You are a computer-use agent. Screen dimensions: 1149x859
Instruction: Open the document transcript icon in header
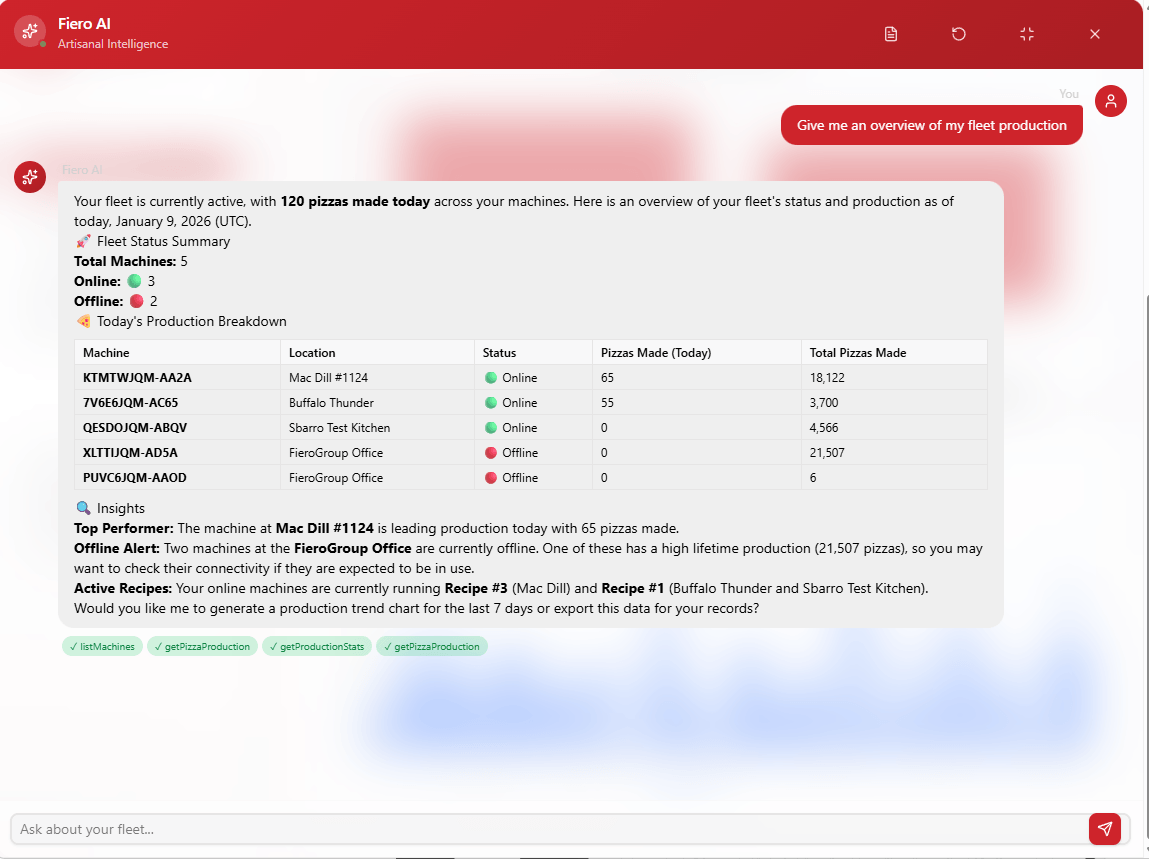[x=891, y=34]
